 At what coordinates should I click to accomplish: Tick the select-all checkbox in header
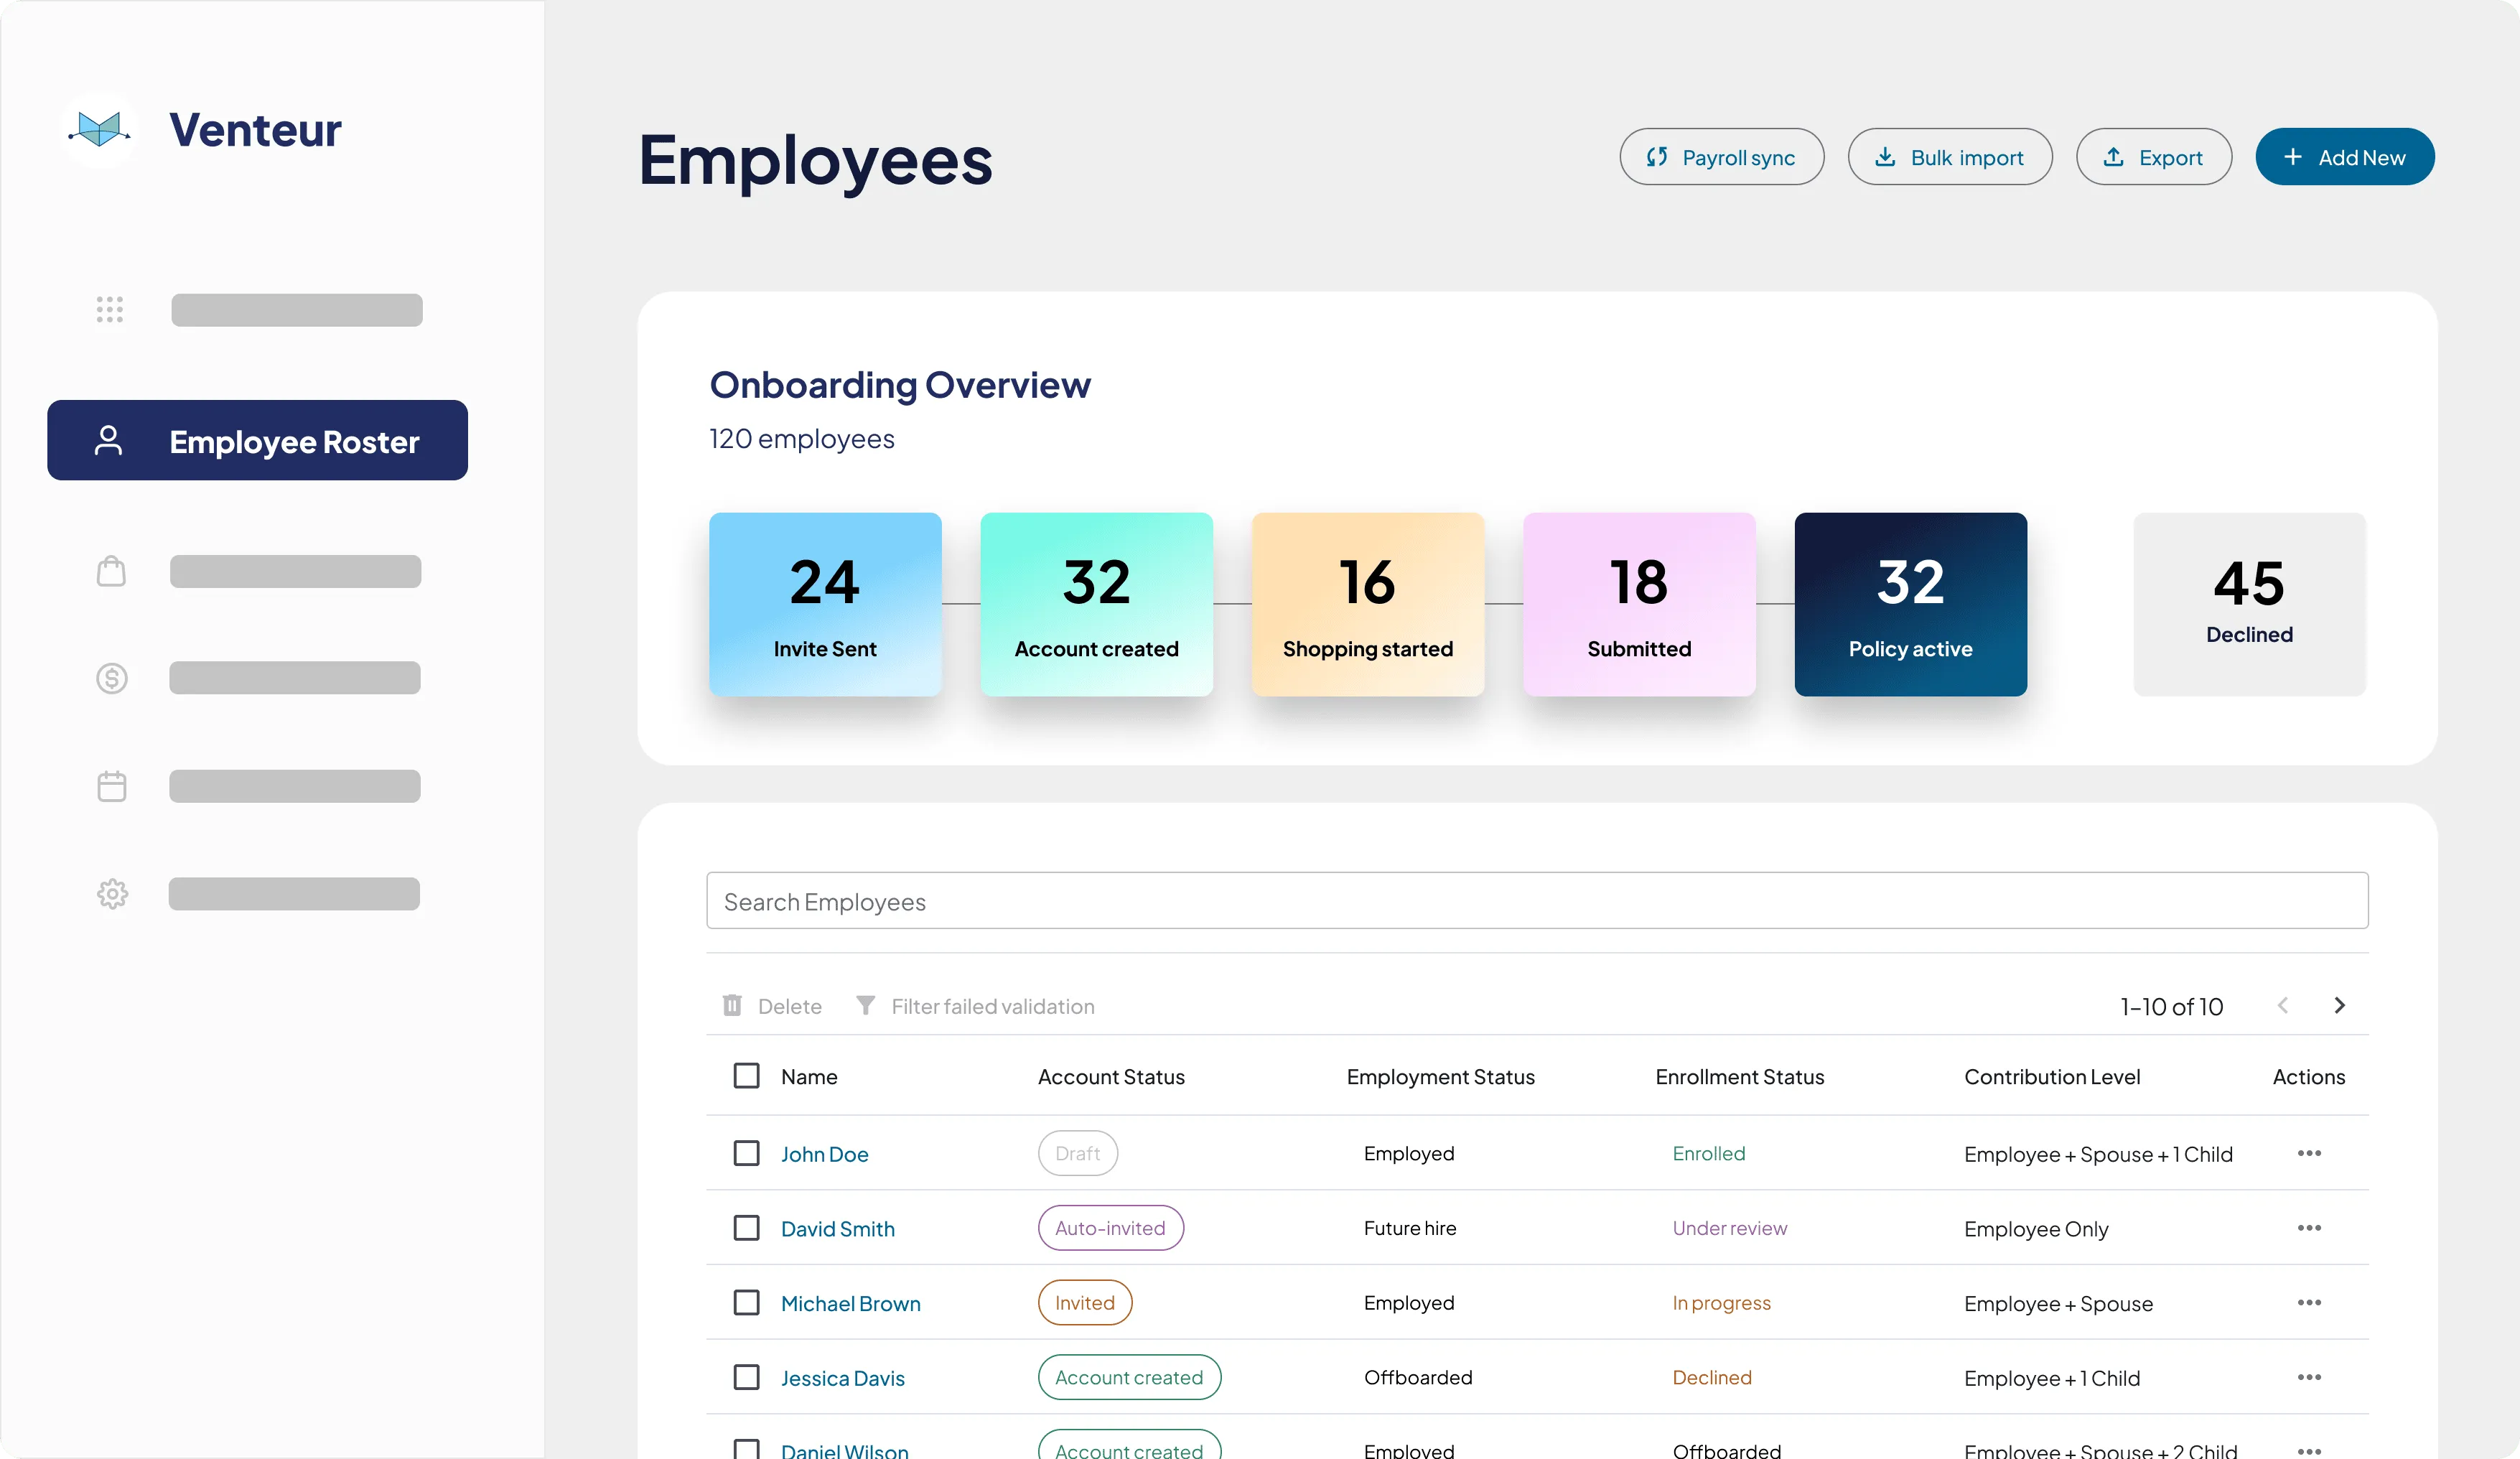(746, 1076)
